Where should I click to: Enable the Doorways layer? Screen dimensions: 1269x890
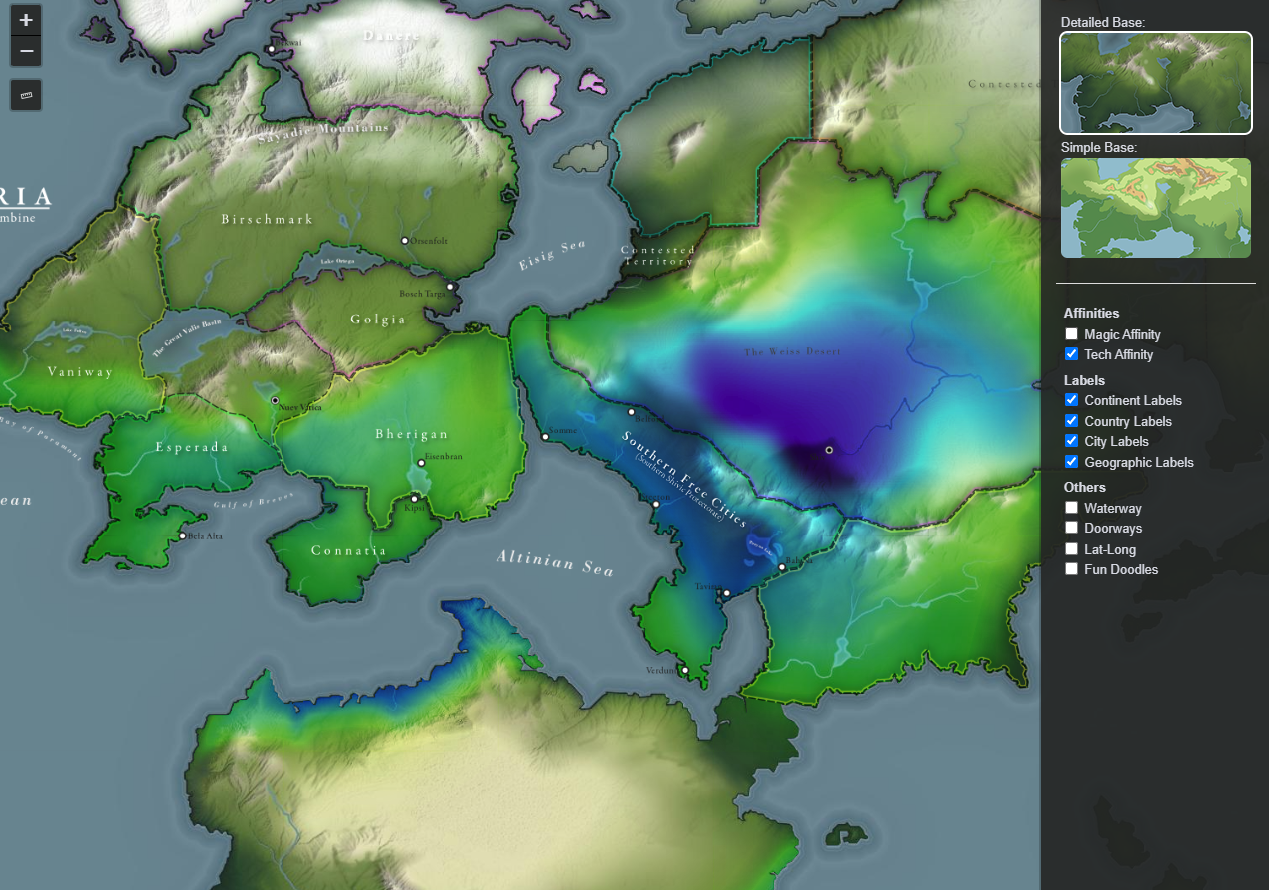coord(1071,528)
